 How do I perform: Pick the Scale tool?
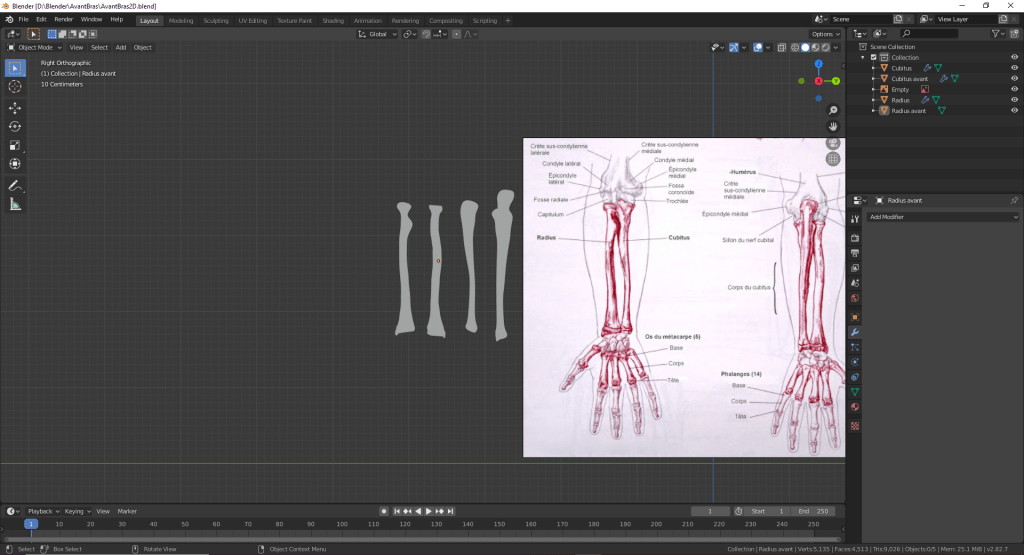coord(15,145)
